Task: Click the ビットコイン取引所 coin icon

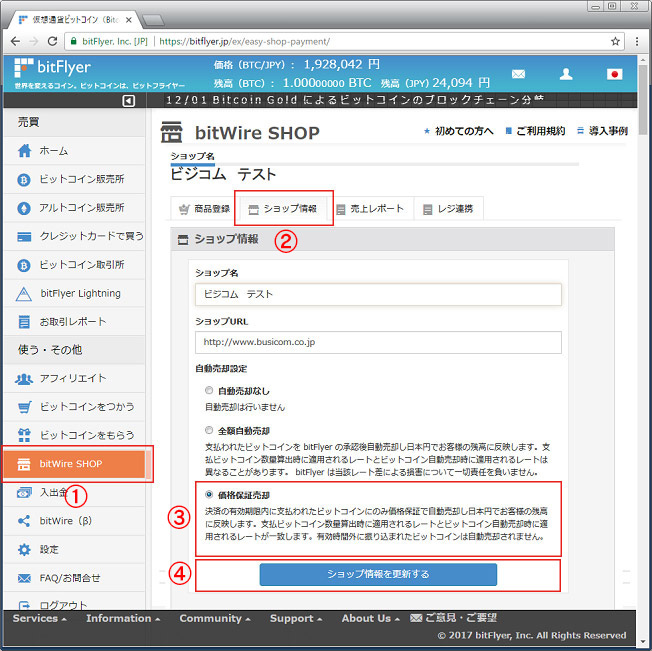Action: (24, 265)
